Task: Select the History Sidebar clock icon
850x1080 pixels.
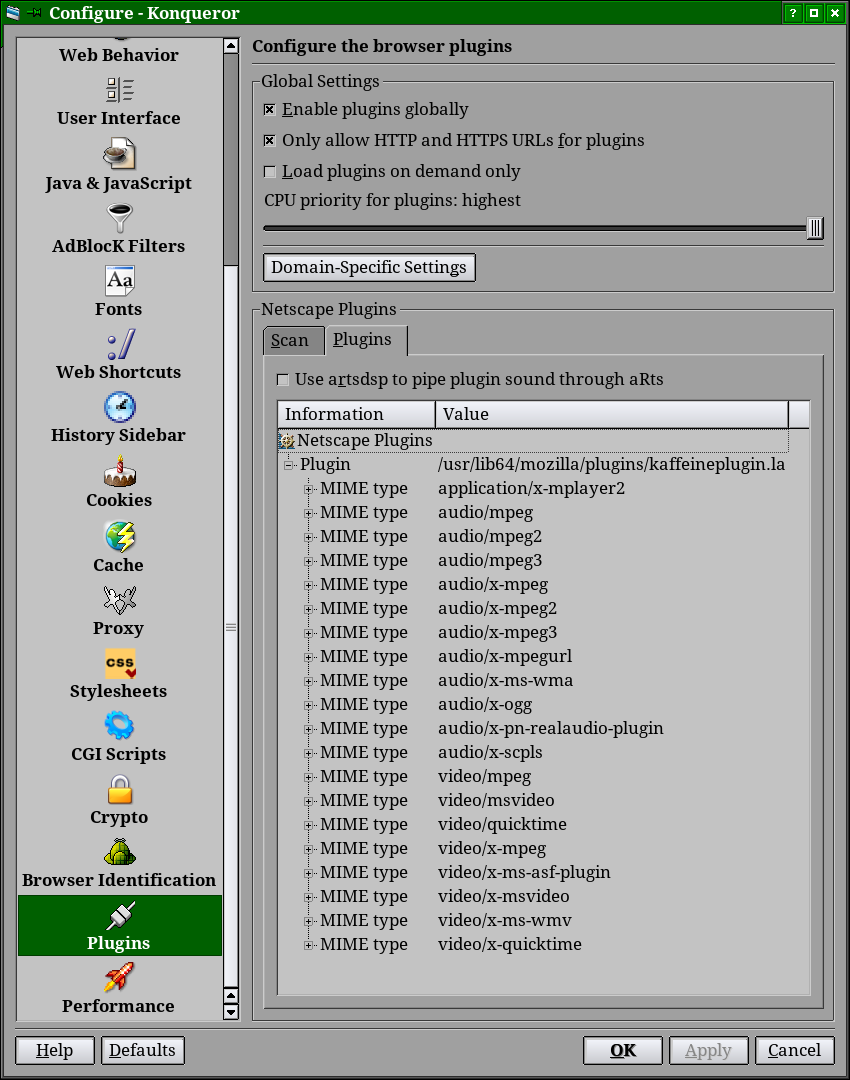Action: [120, 407]
